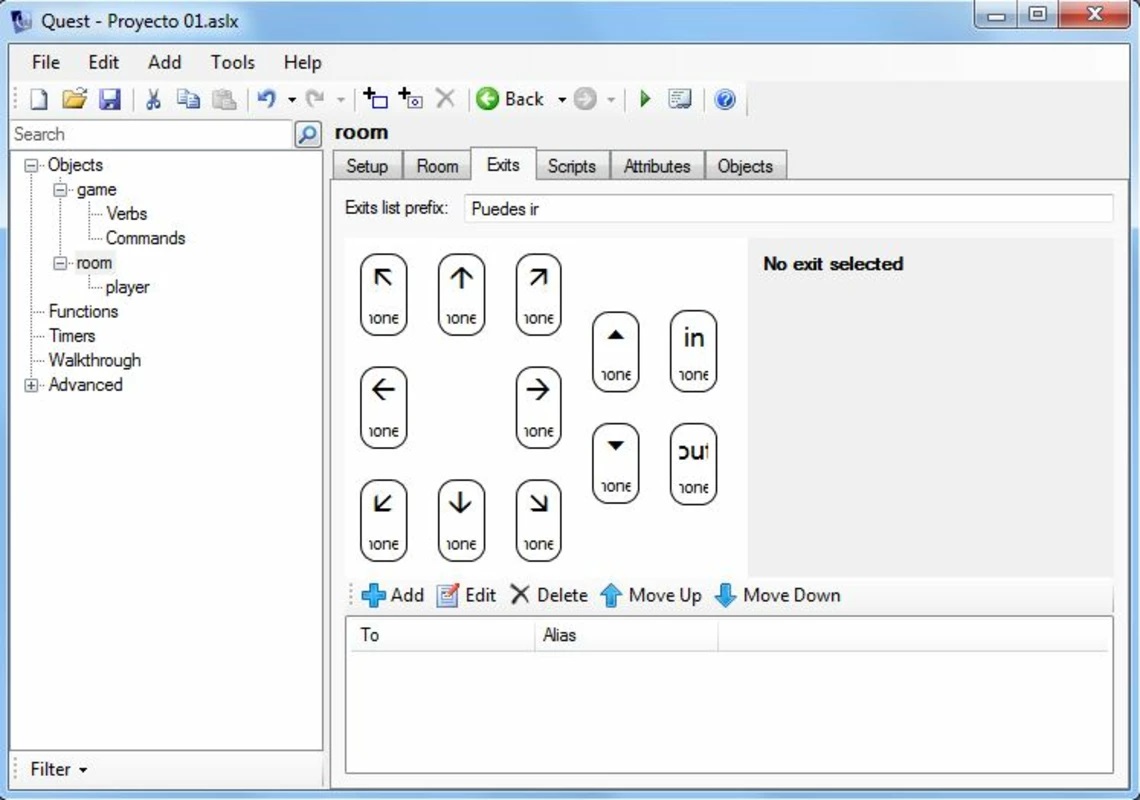
Task: Switch to the Scripts tab
Action: pyautogui.click(x=571, y=166)
